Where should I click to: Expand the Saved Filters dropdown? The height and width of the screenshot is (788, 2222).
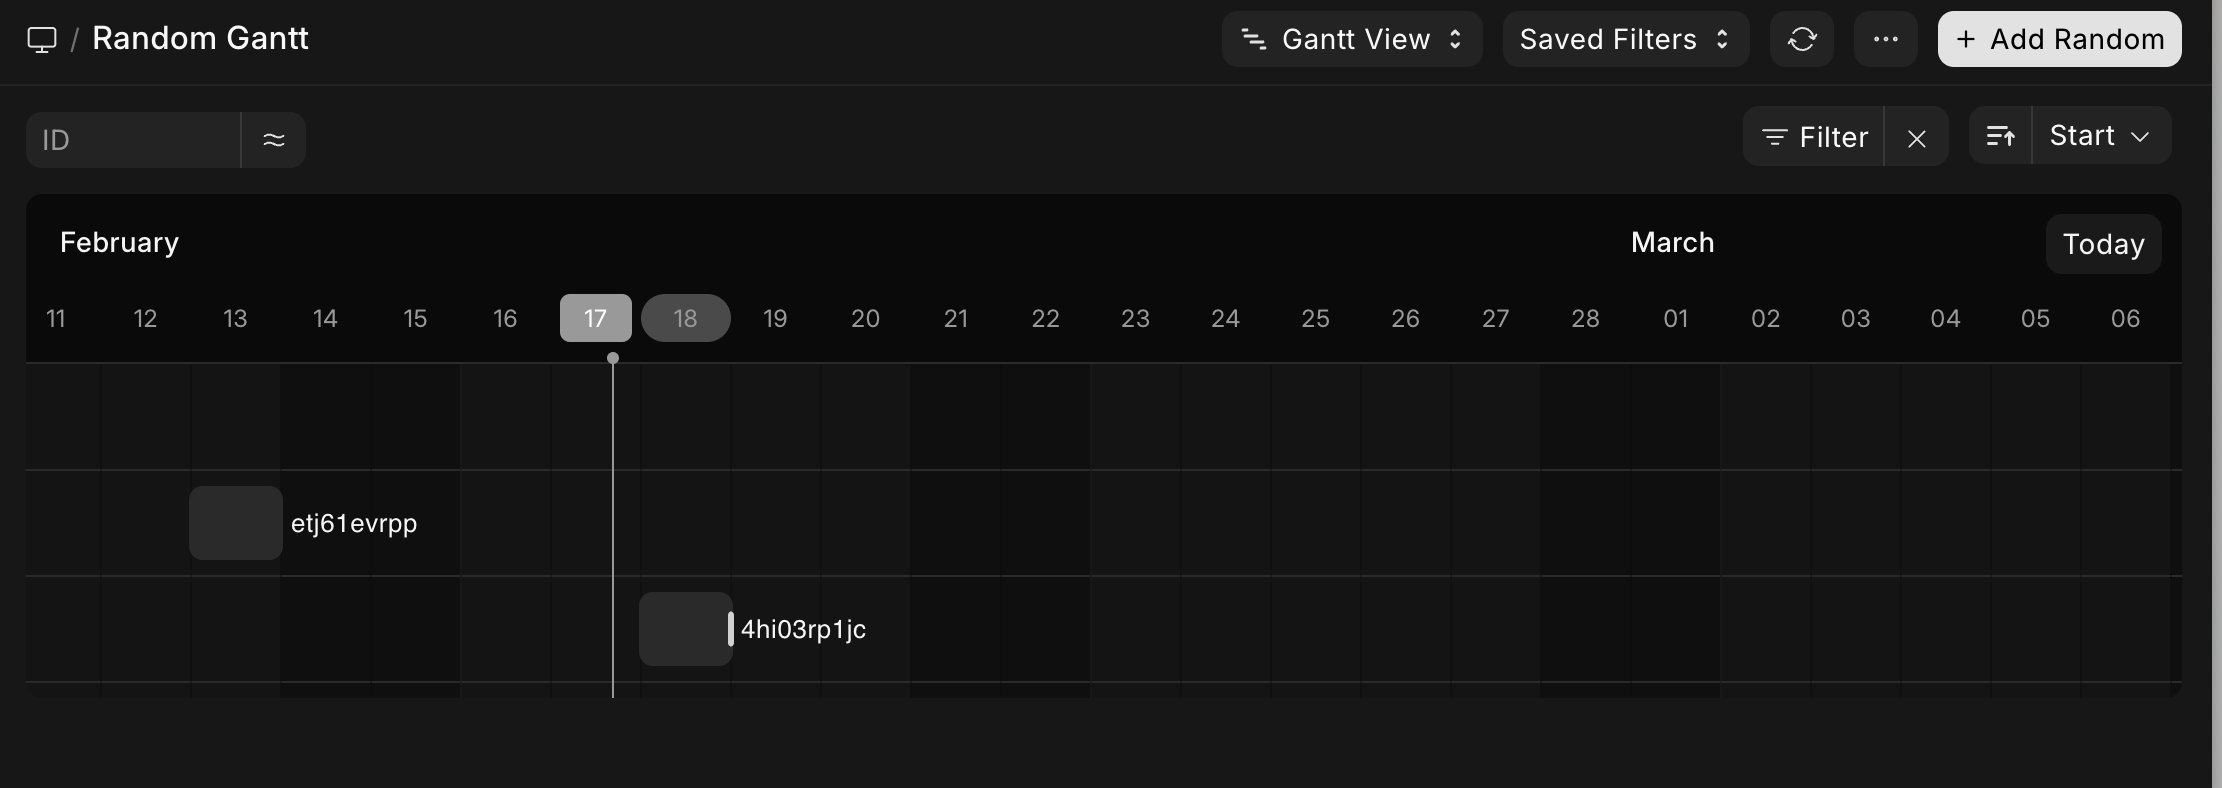click(1625, 39)
